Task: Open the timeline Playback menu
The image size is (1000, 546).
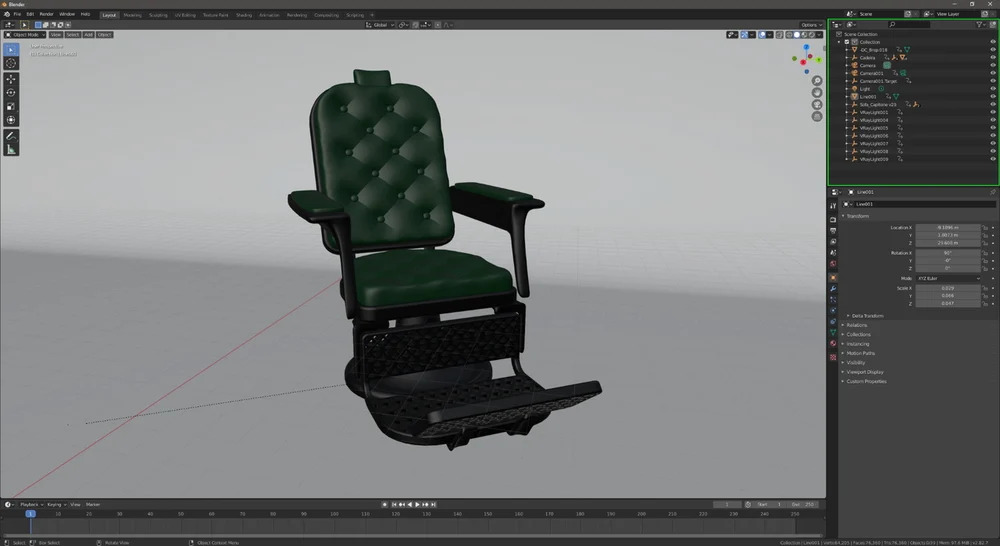Action: (31, 505)
